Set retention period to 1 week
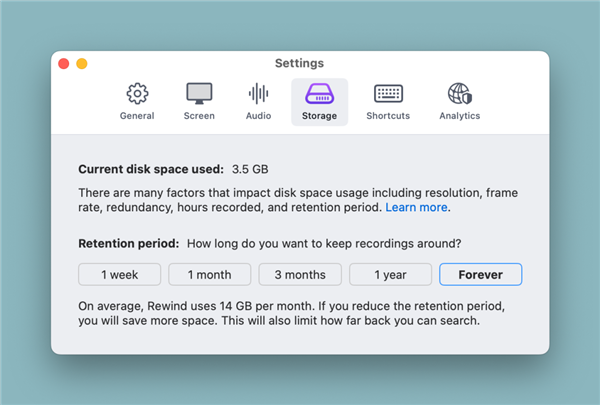This screenshot has width=600, height=405. 120,274
